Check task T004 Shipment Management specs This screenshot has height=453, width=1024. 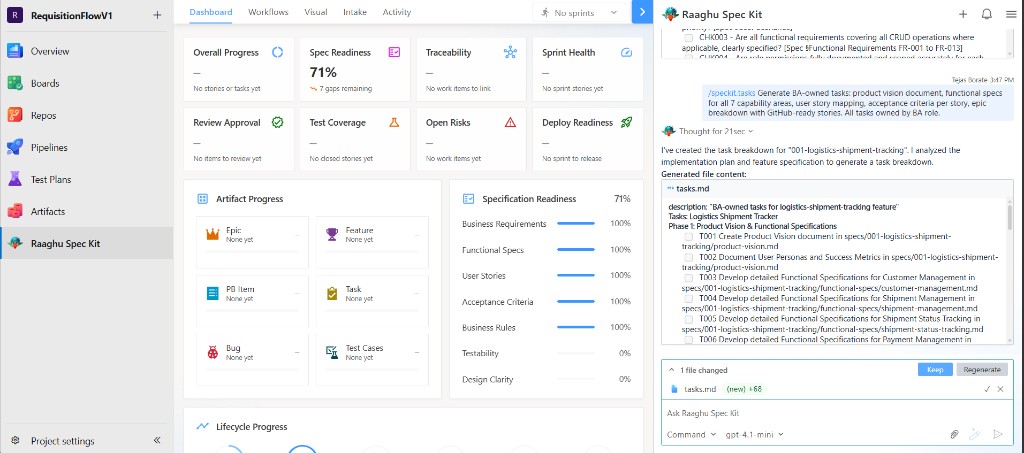coord(688,298)
